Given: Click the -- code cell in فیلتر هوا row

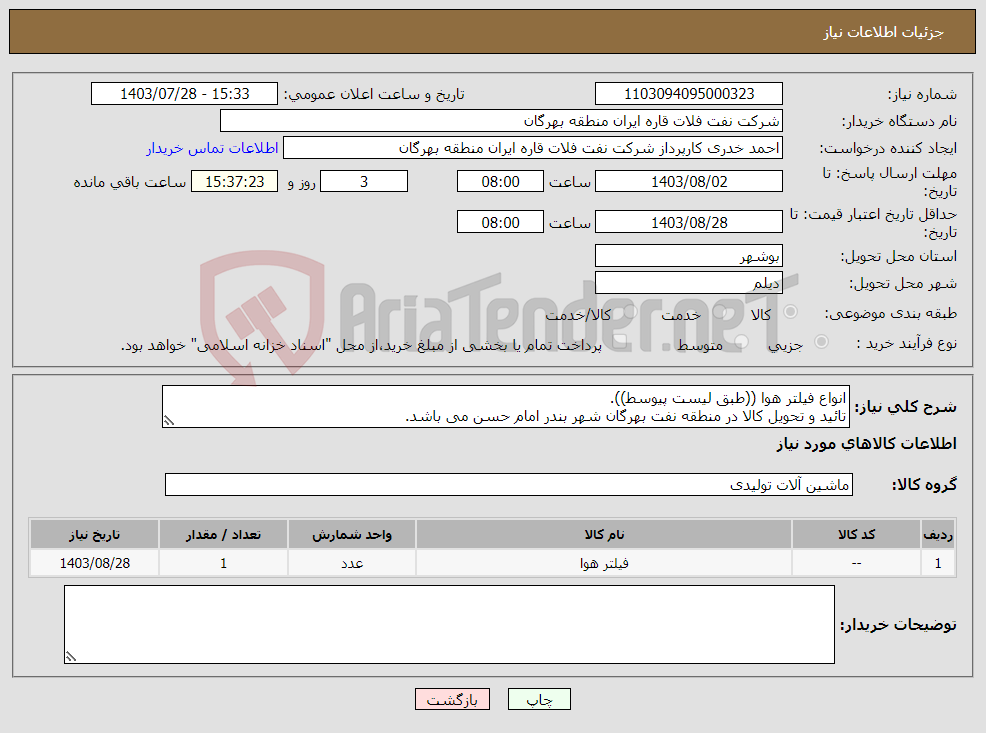Looking at the screenshot, I should pos(856,563).
